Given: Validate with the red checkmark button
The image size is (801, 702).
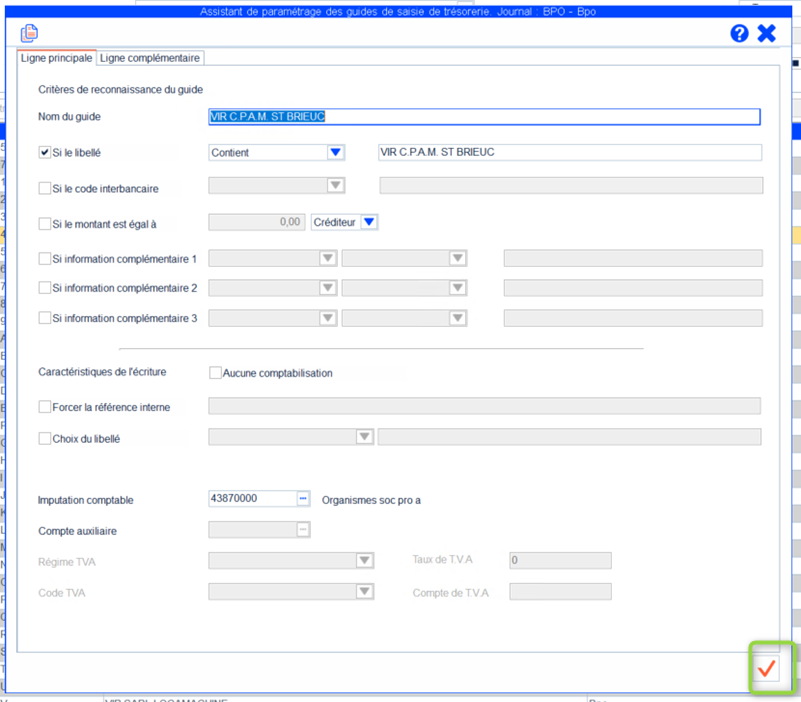Looking at the screenshot, I should [767, 670].
